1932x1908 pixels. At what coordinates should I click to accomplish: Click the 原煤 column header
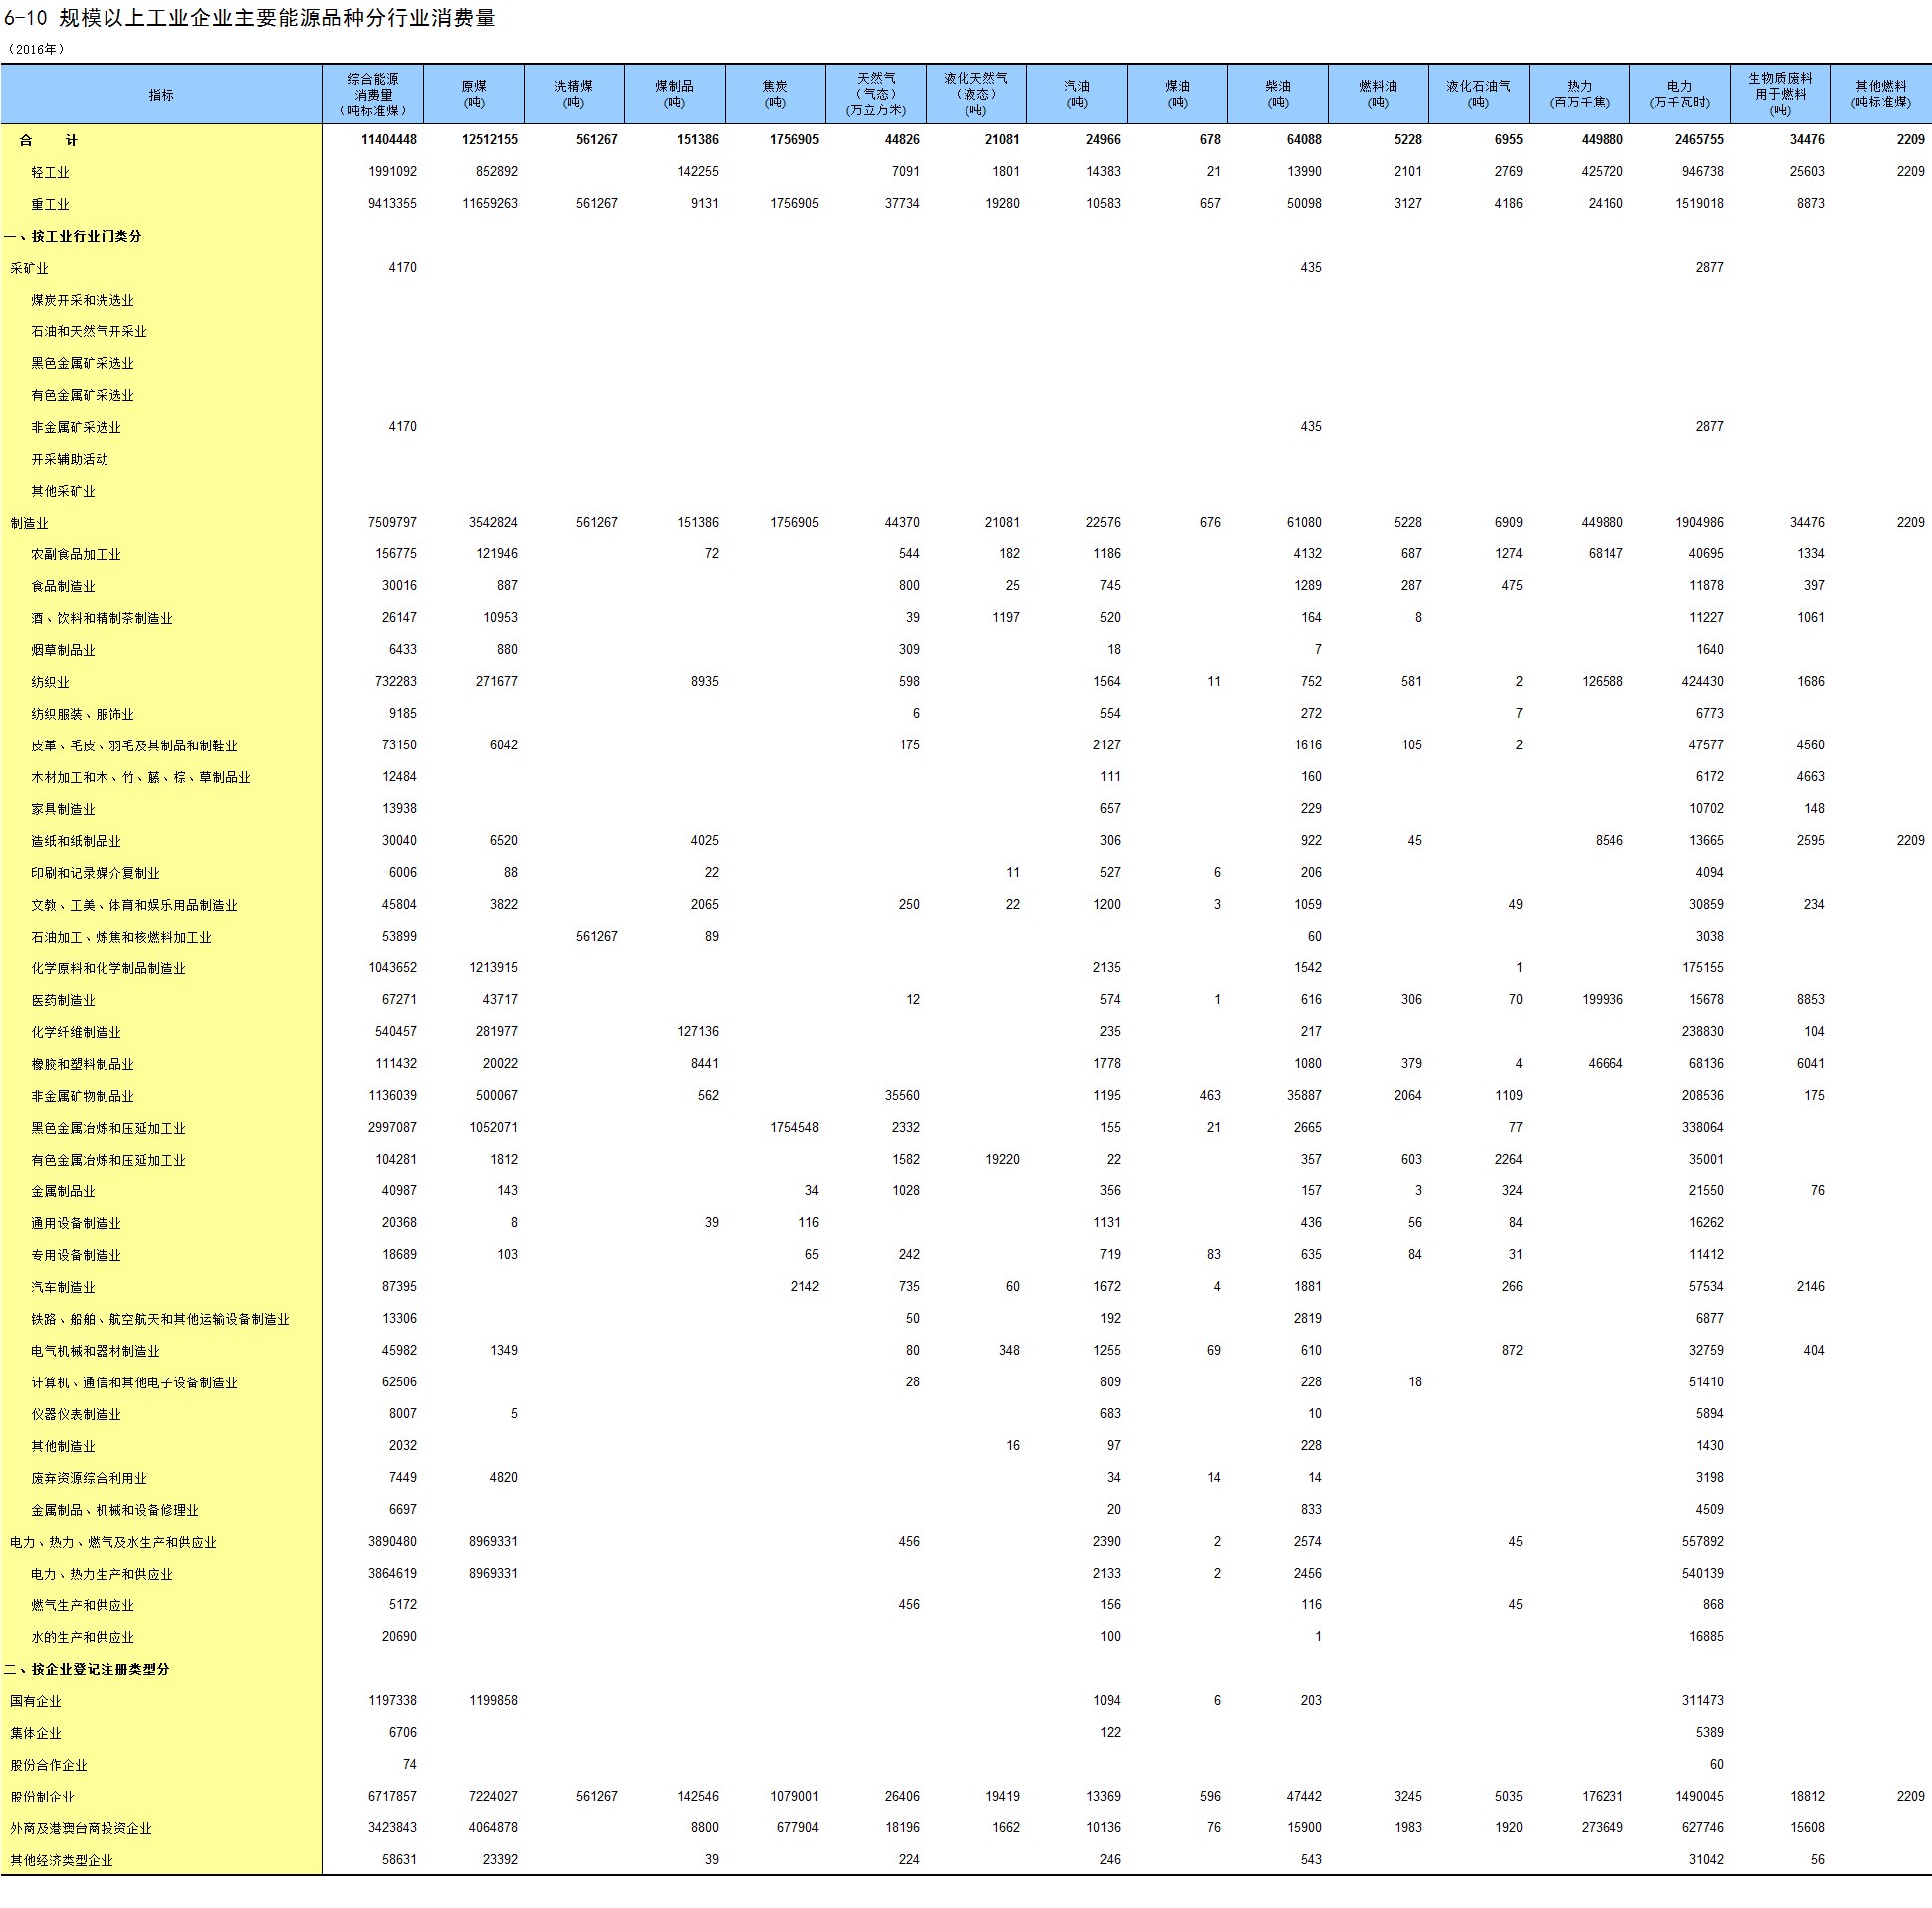coord(474,94)
